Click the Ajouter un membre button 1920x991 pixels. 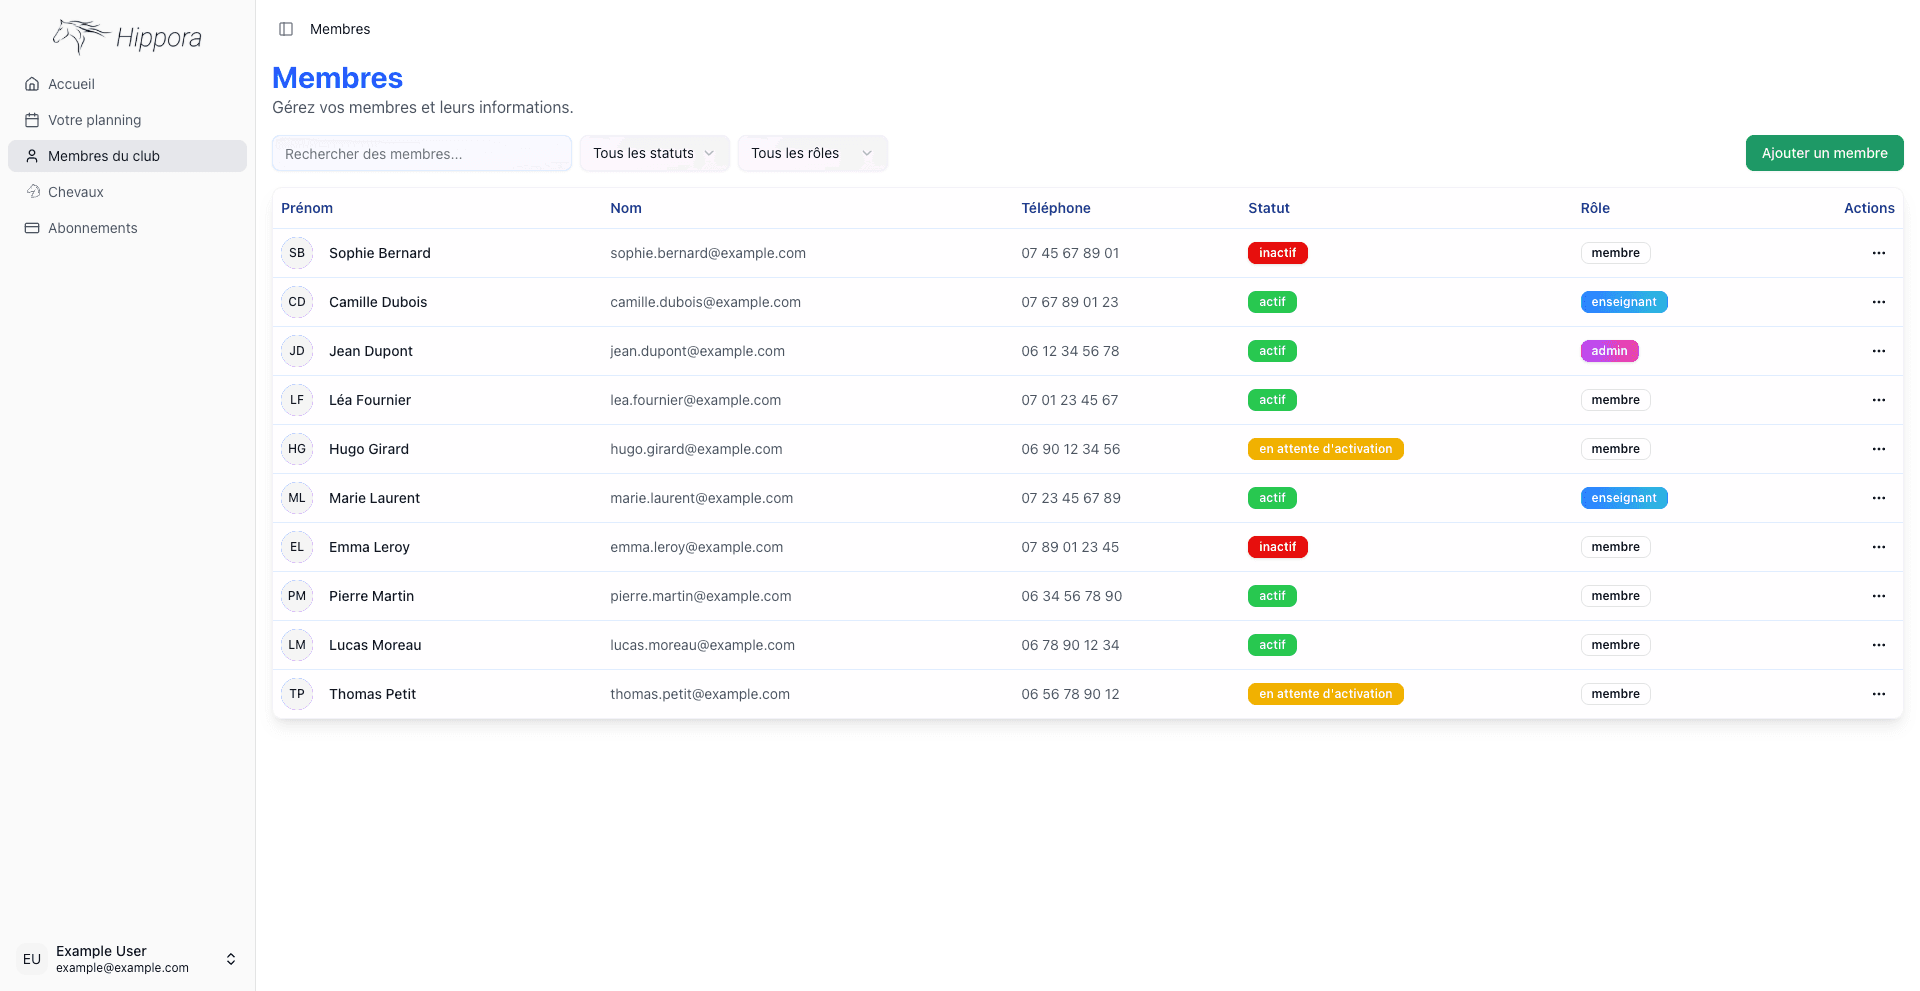click(x=1824, y=153)
